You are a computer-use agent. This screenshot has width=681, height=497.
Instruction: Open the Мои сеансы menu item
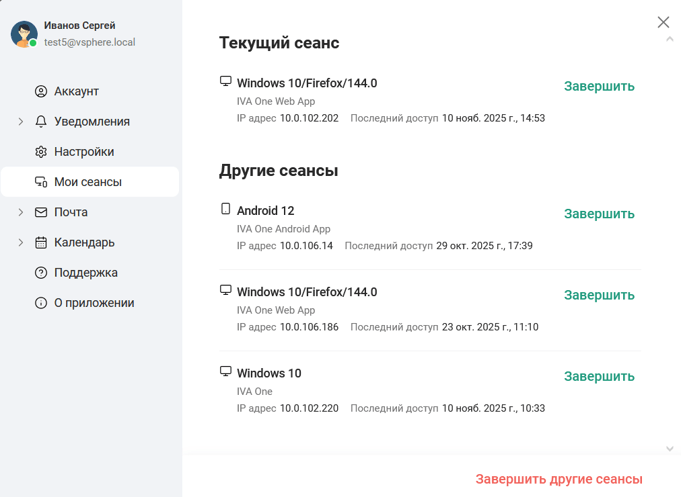click(x=88, y=182)
